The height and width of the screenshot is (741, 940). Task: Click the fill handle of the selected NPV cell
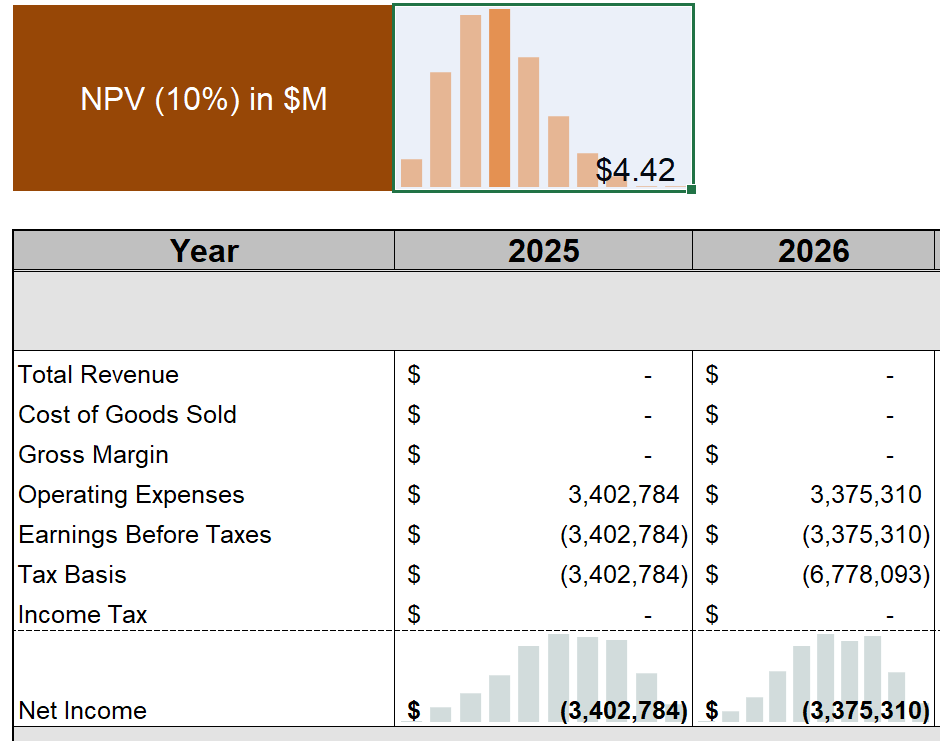pyautogui.click(x=691, y=188)
